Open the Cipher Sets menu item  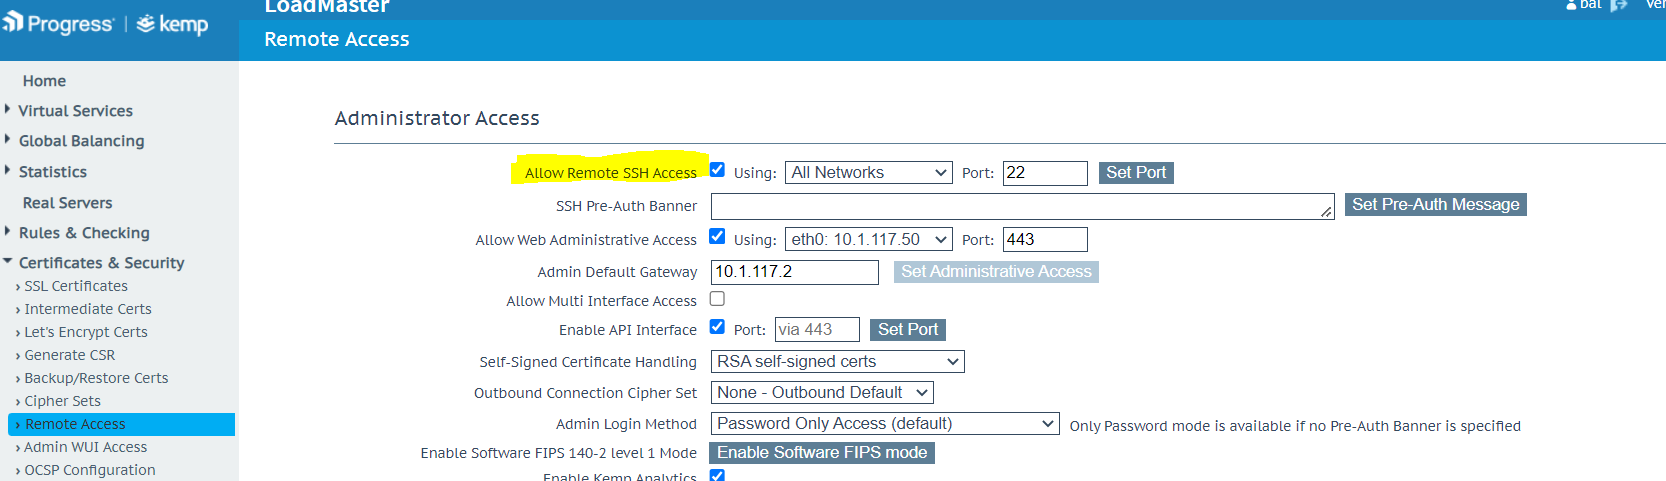62,401
